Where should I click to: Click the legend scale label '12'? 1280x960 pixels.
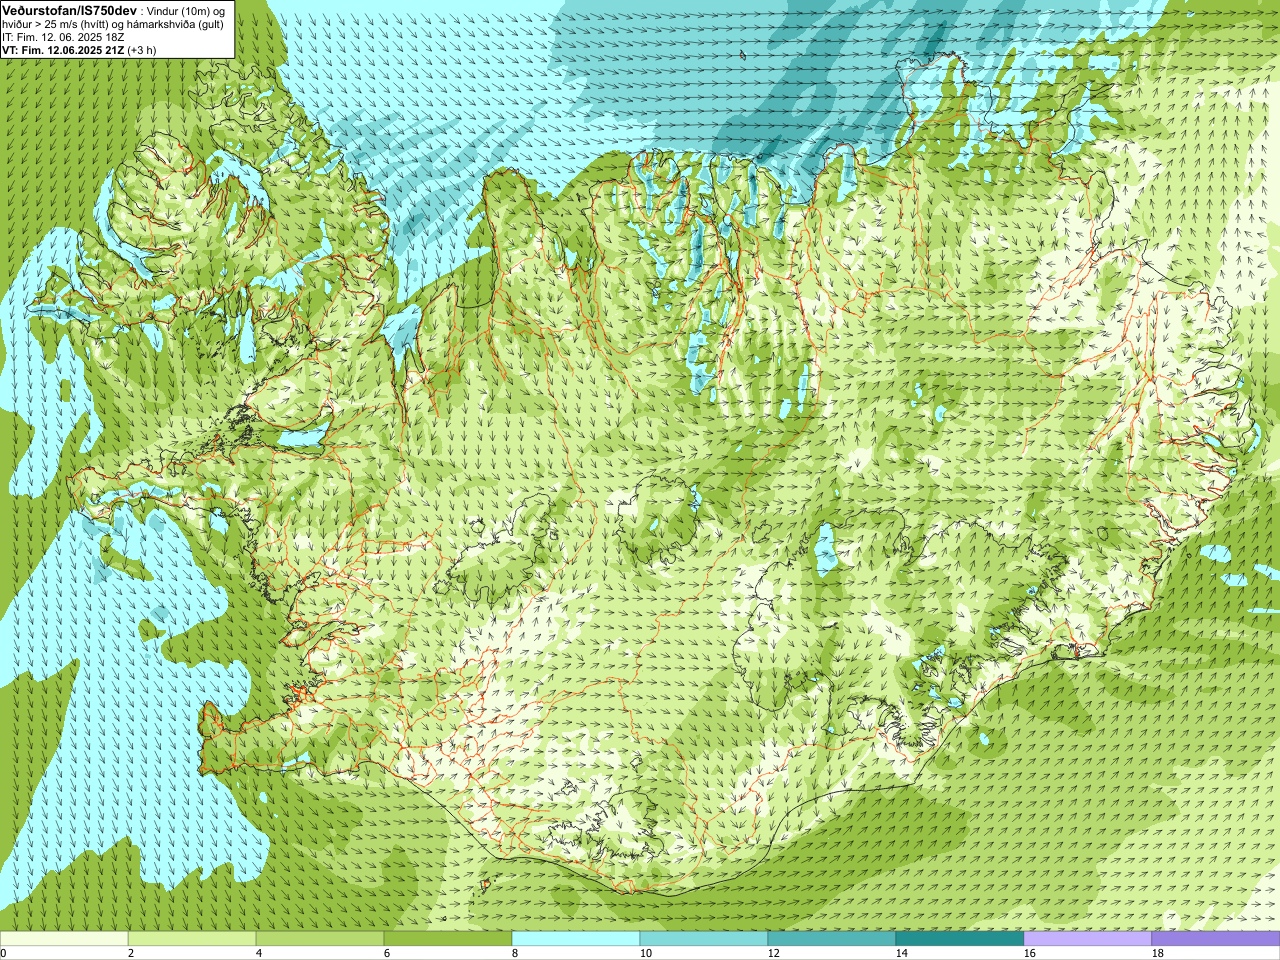(774, 953)
